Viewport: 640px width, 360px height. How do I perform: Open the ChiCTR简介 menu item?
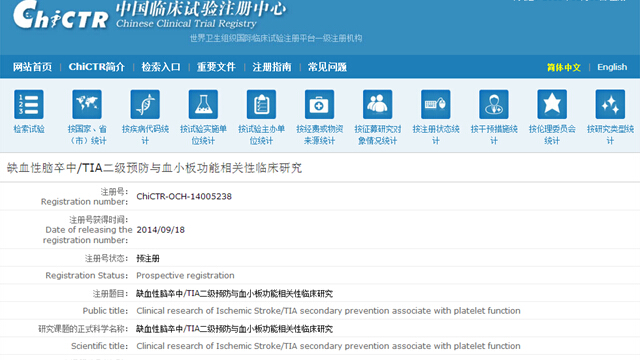[x=97, y=67]
